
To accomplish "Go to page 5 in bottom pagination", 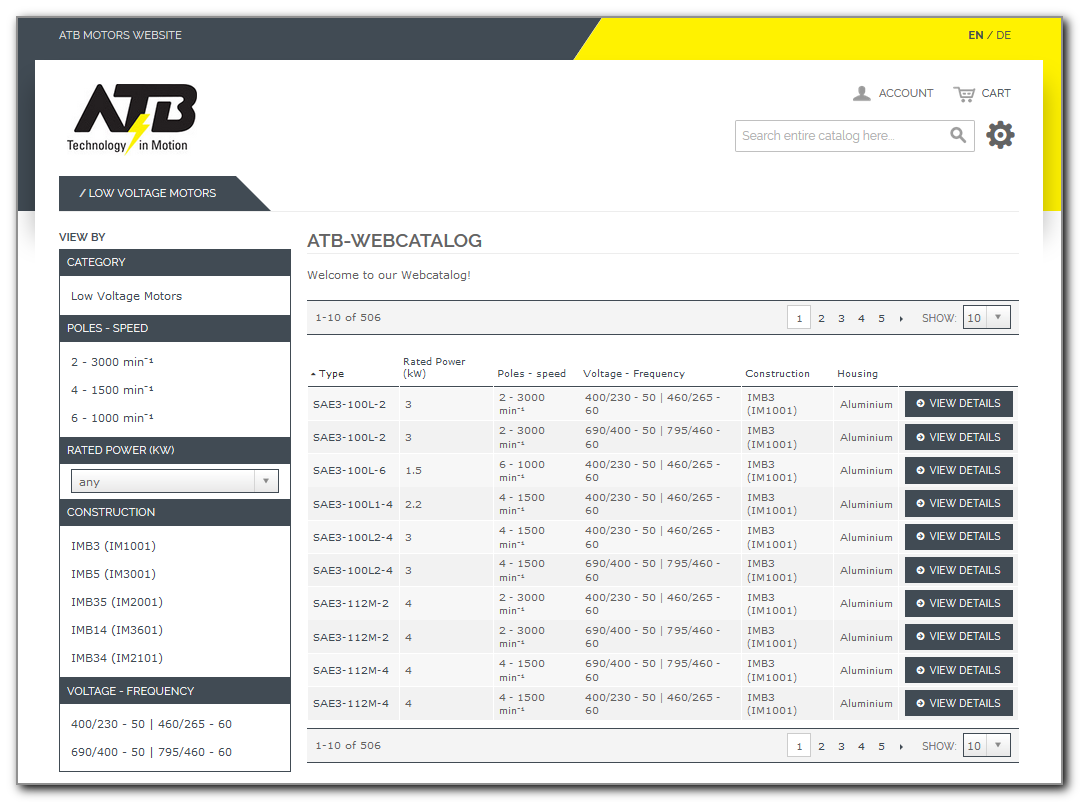I will [x=881, y=746].
